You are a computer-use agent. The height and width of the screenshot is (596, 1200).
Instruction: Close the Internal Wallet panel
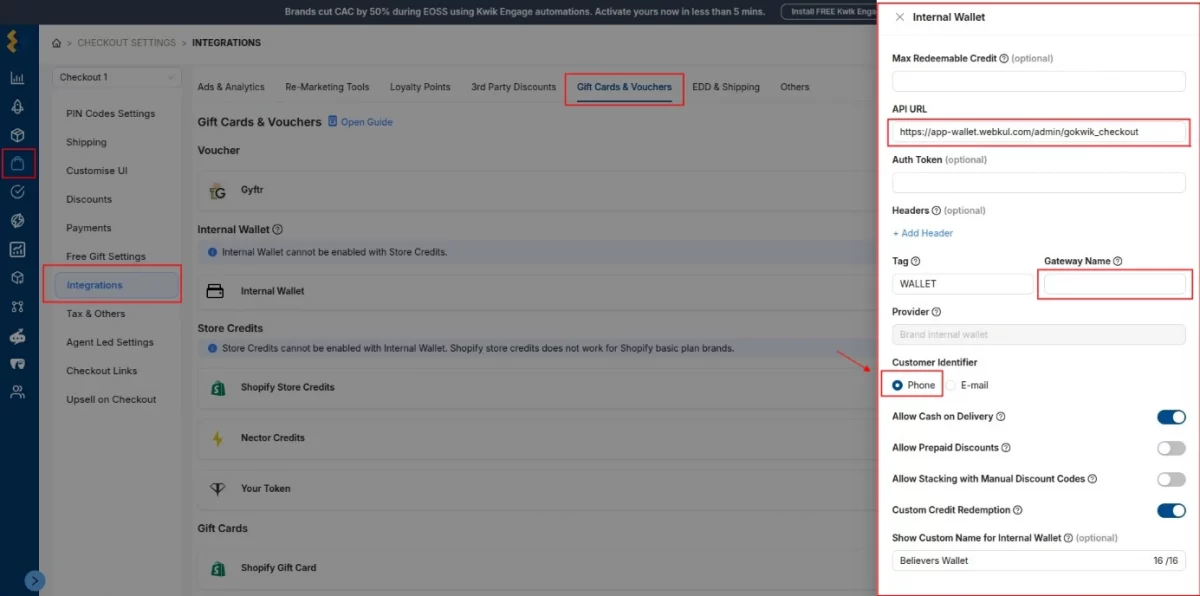point(900,17)
